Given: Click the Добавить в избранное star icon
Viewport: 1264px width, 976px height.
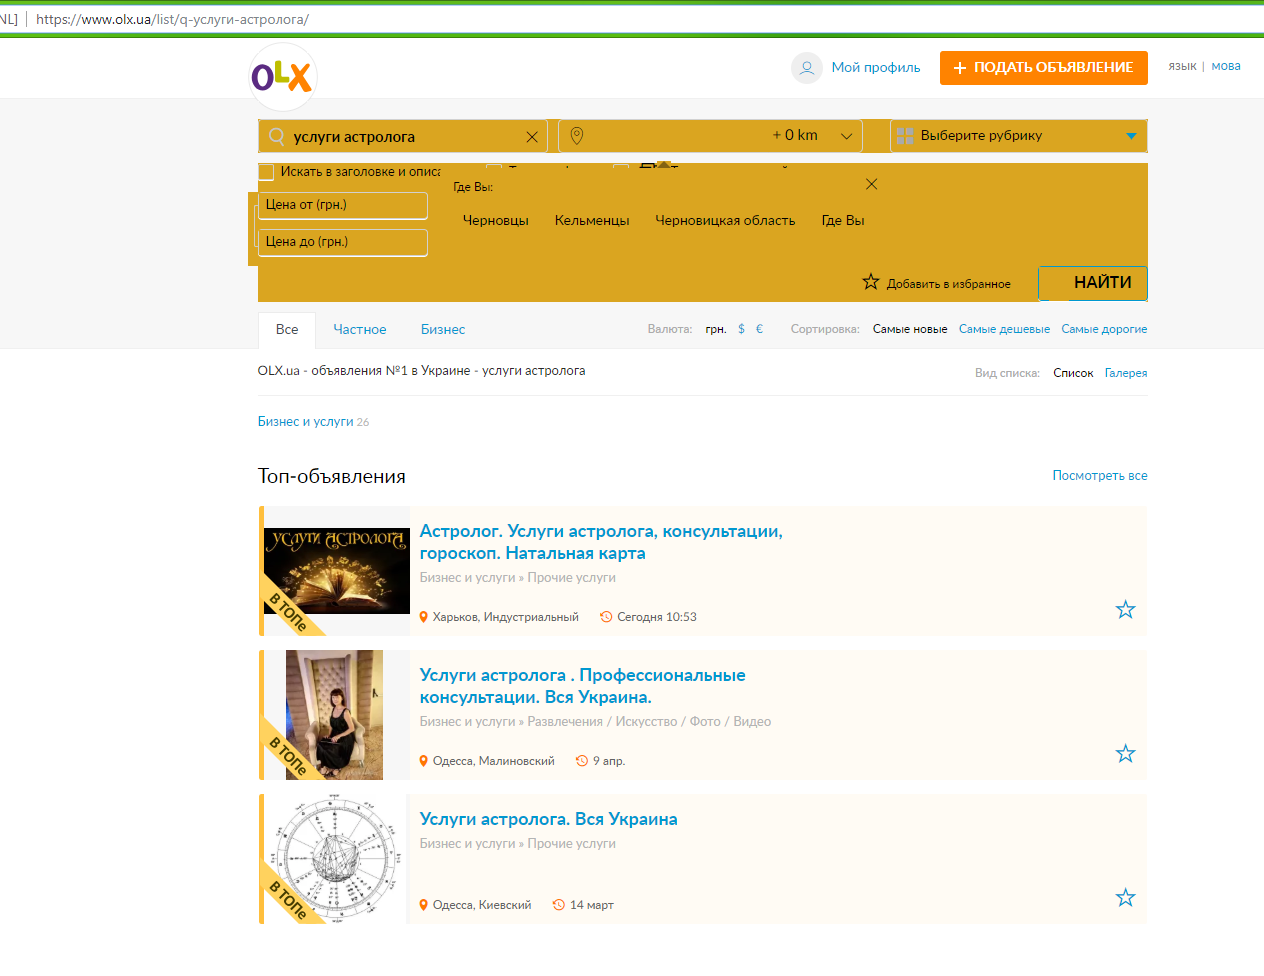Looking at the screenshot, I should [x=871, y=283].
